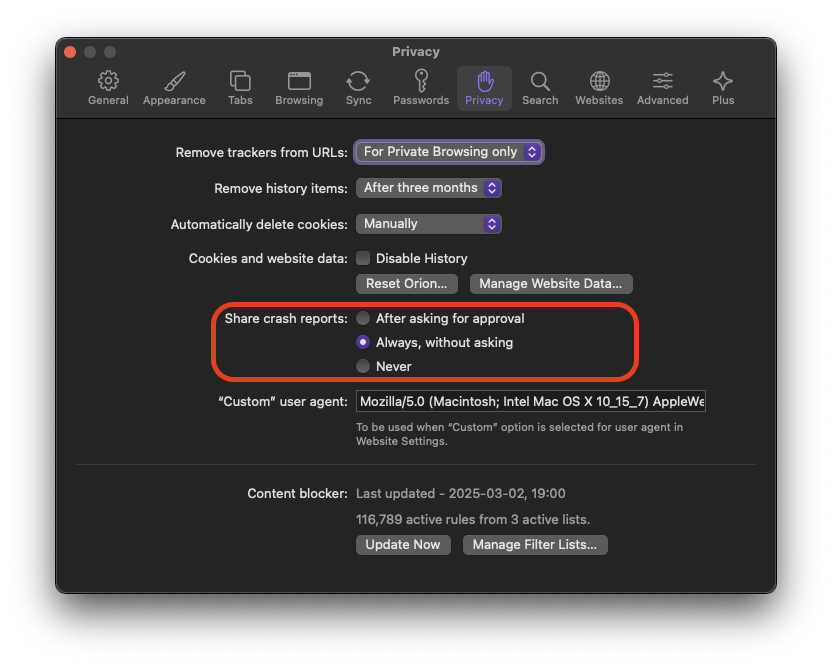
Task: Open the Websites globe icon
Action: point(599,82)
